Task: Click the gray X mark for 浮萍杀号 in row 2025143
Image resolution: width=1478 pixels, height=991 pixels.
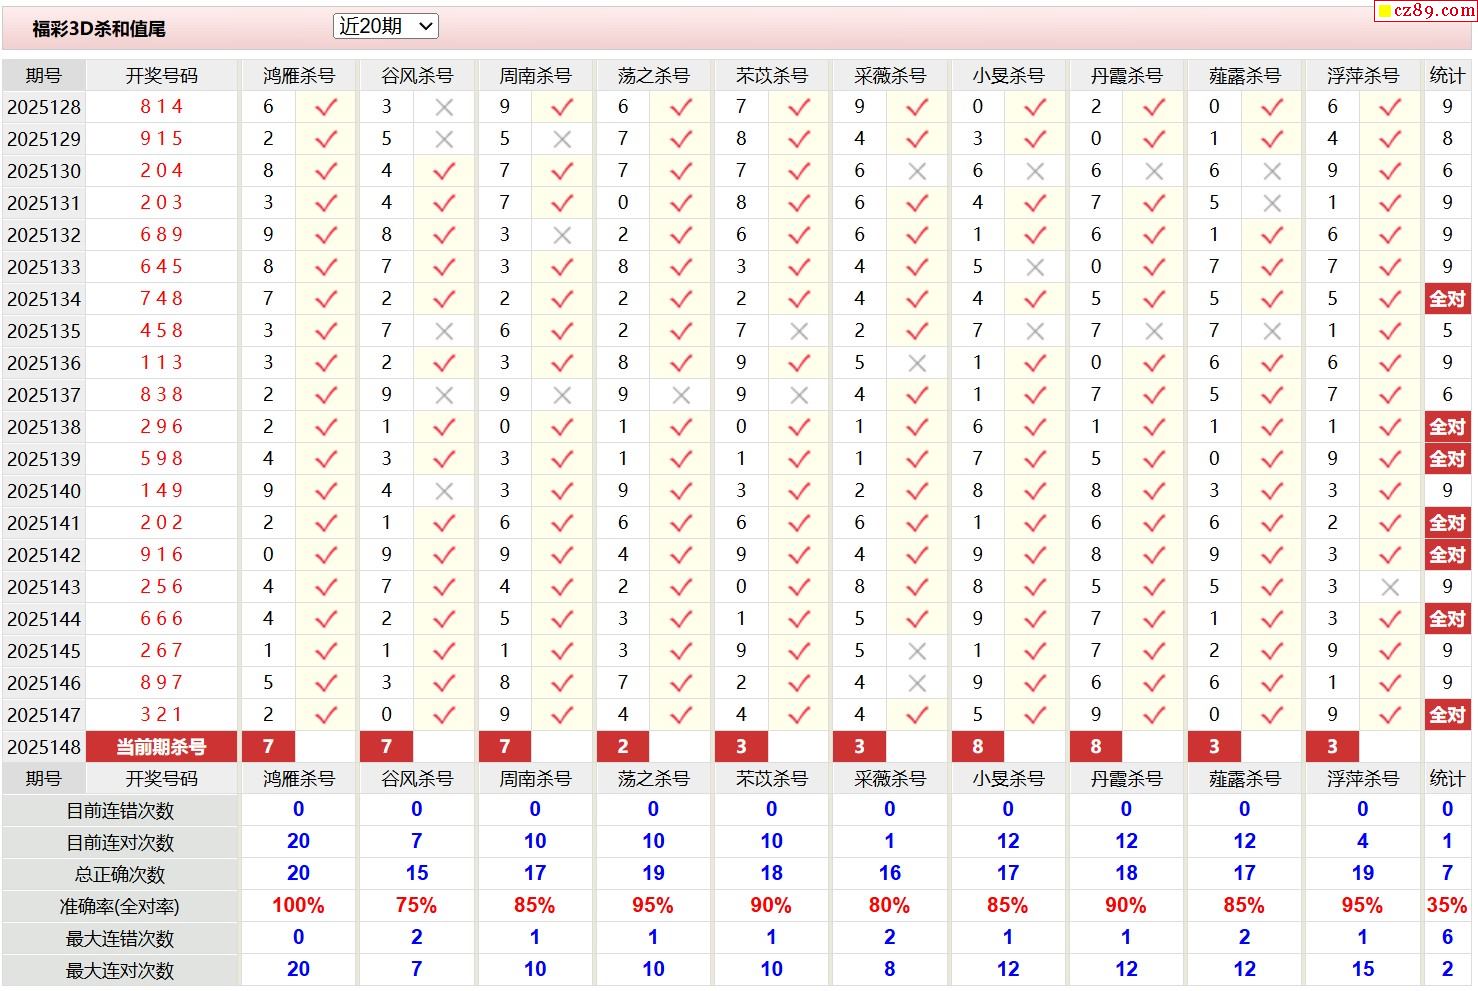Action: 1390,587
